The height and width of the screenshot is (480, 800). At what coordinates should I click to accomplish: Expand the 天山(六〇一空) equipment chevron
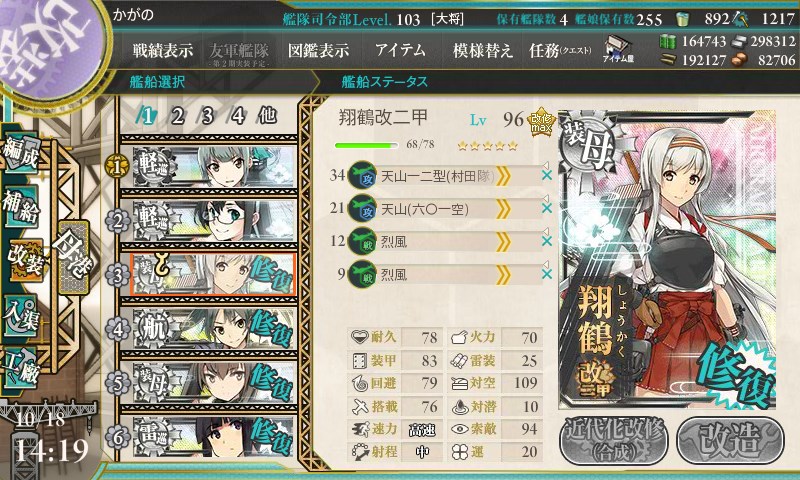[x=503, y=209]
